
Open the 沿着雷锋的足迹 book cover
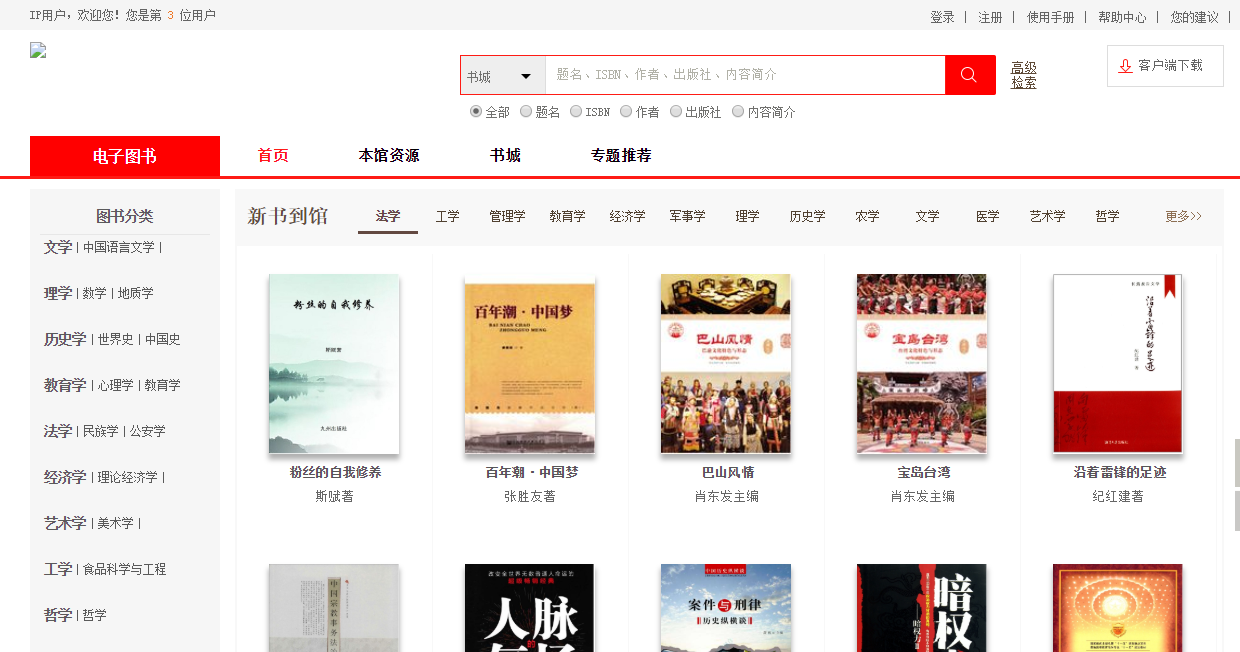pos(1117,364)
